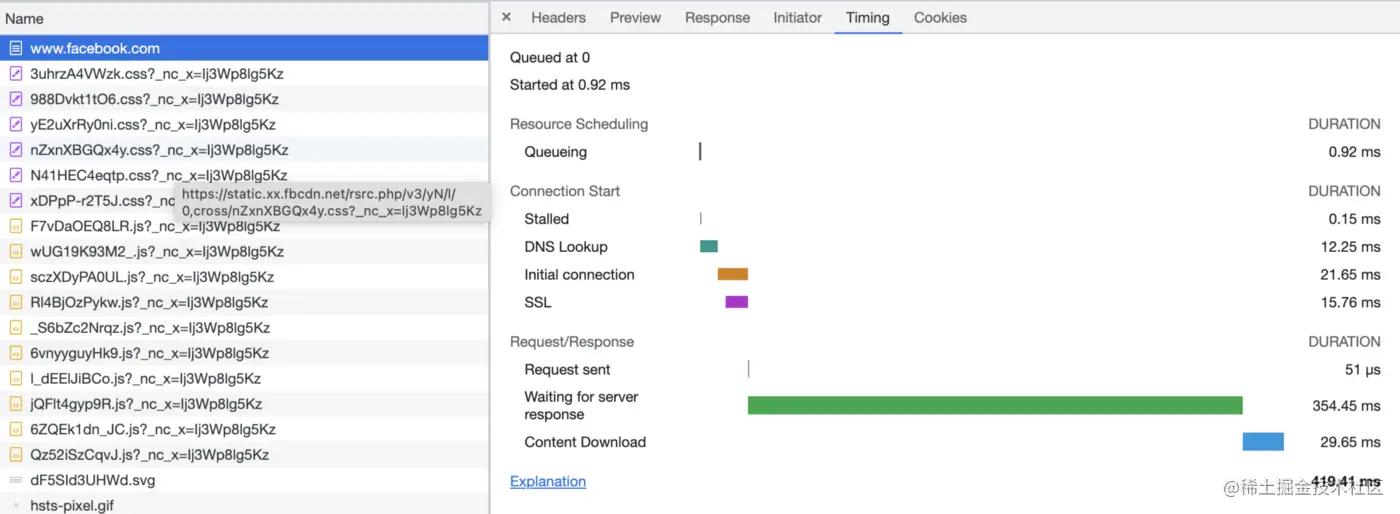This screenshot has height=514, width=1400.
Task: Click the stylesheet icon for yE2uXrRy0ni.css
Action: point(16,125)
